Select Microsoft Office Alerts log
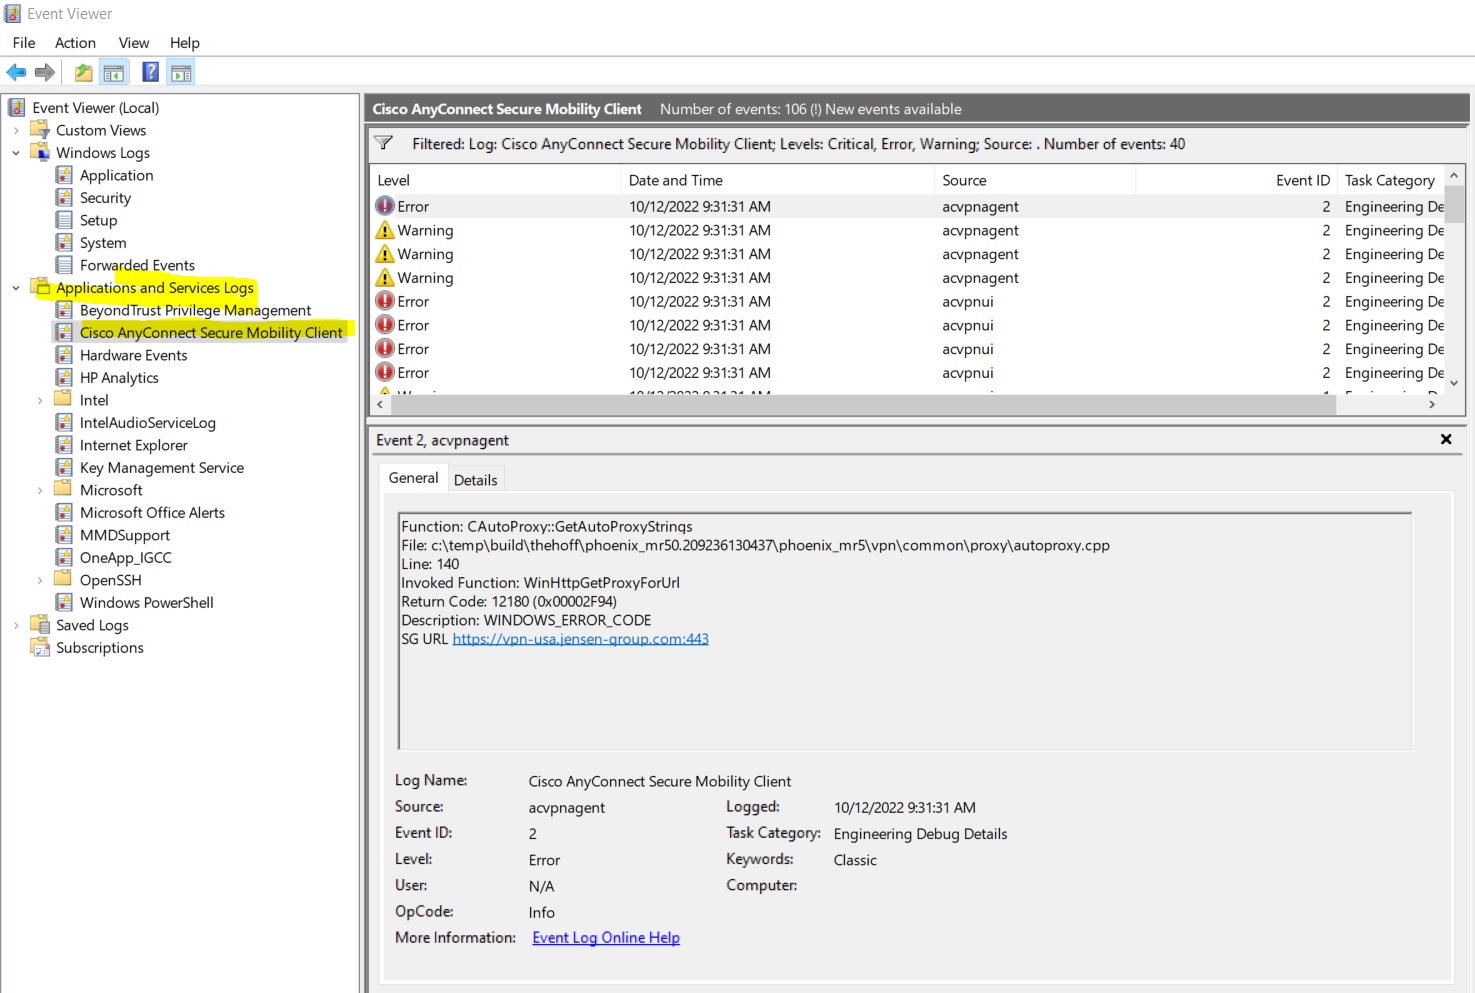 pyautogui.click(x=152, y=513)
